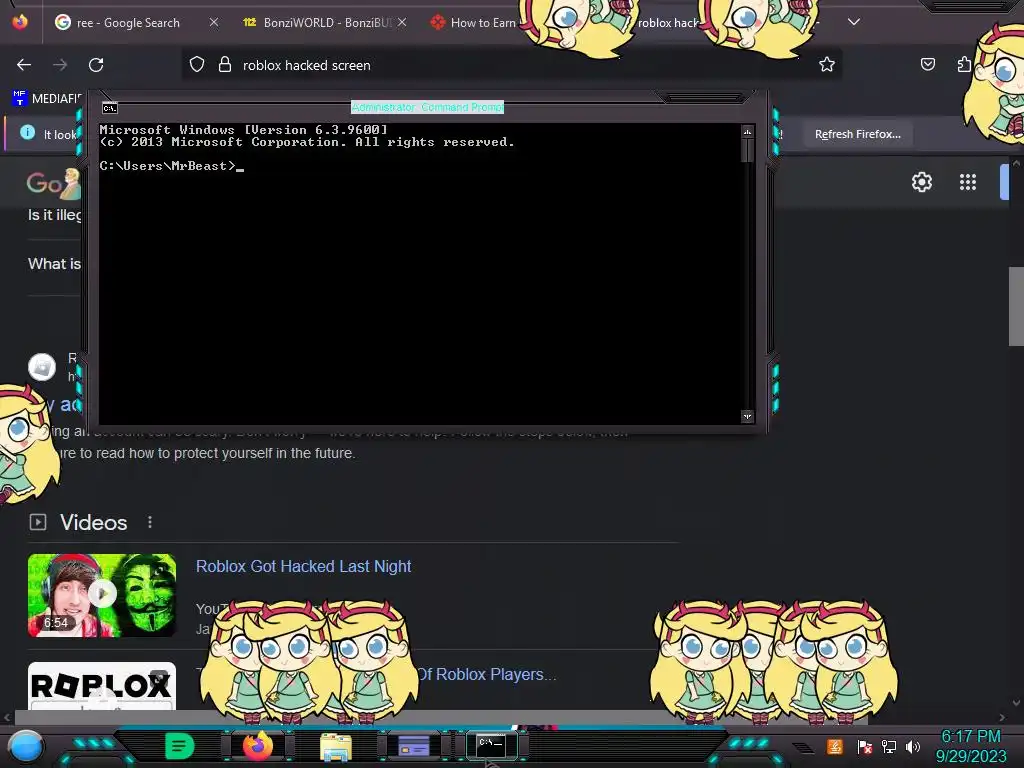Open the MEDIAFIRE bookmark

click(46, 99)
